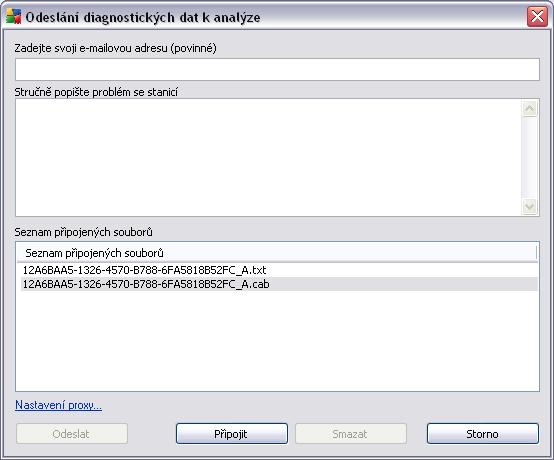Click empty space in attached files list
Viewport: 554px width, 460px height.
277,341
